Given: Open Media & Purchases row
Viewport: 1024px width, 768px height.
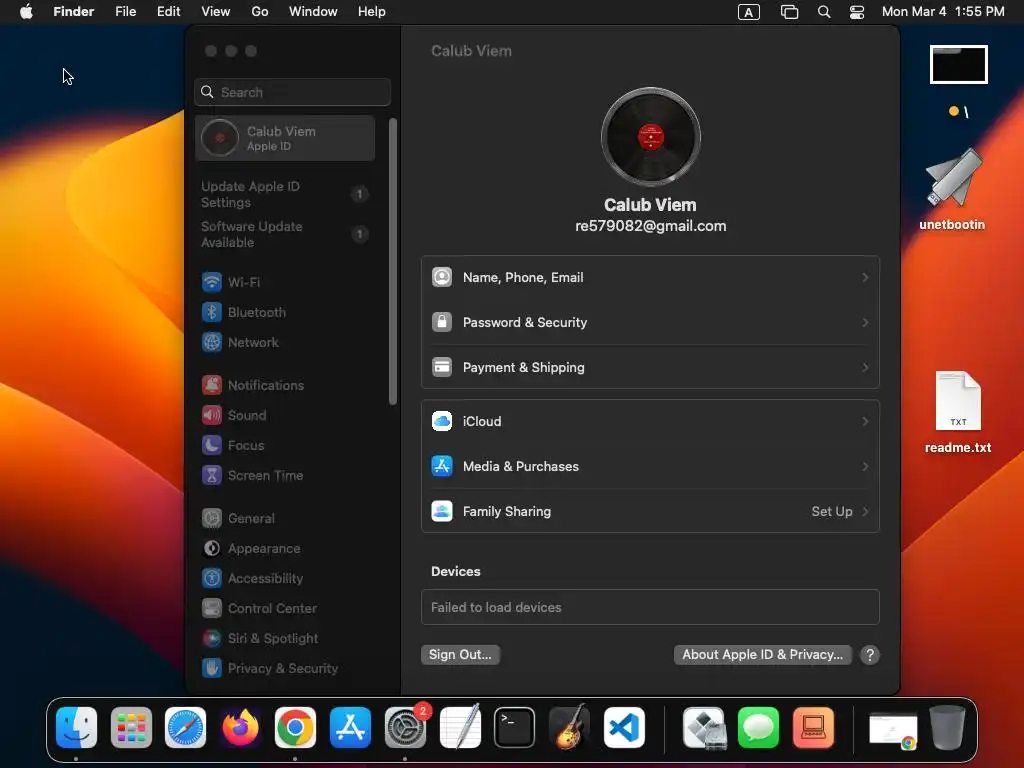Looking at the screenshot, I should point(650,467).
